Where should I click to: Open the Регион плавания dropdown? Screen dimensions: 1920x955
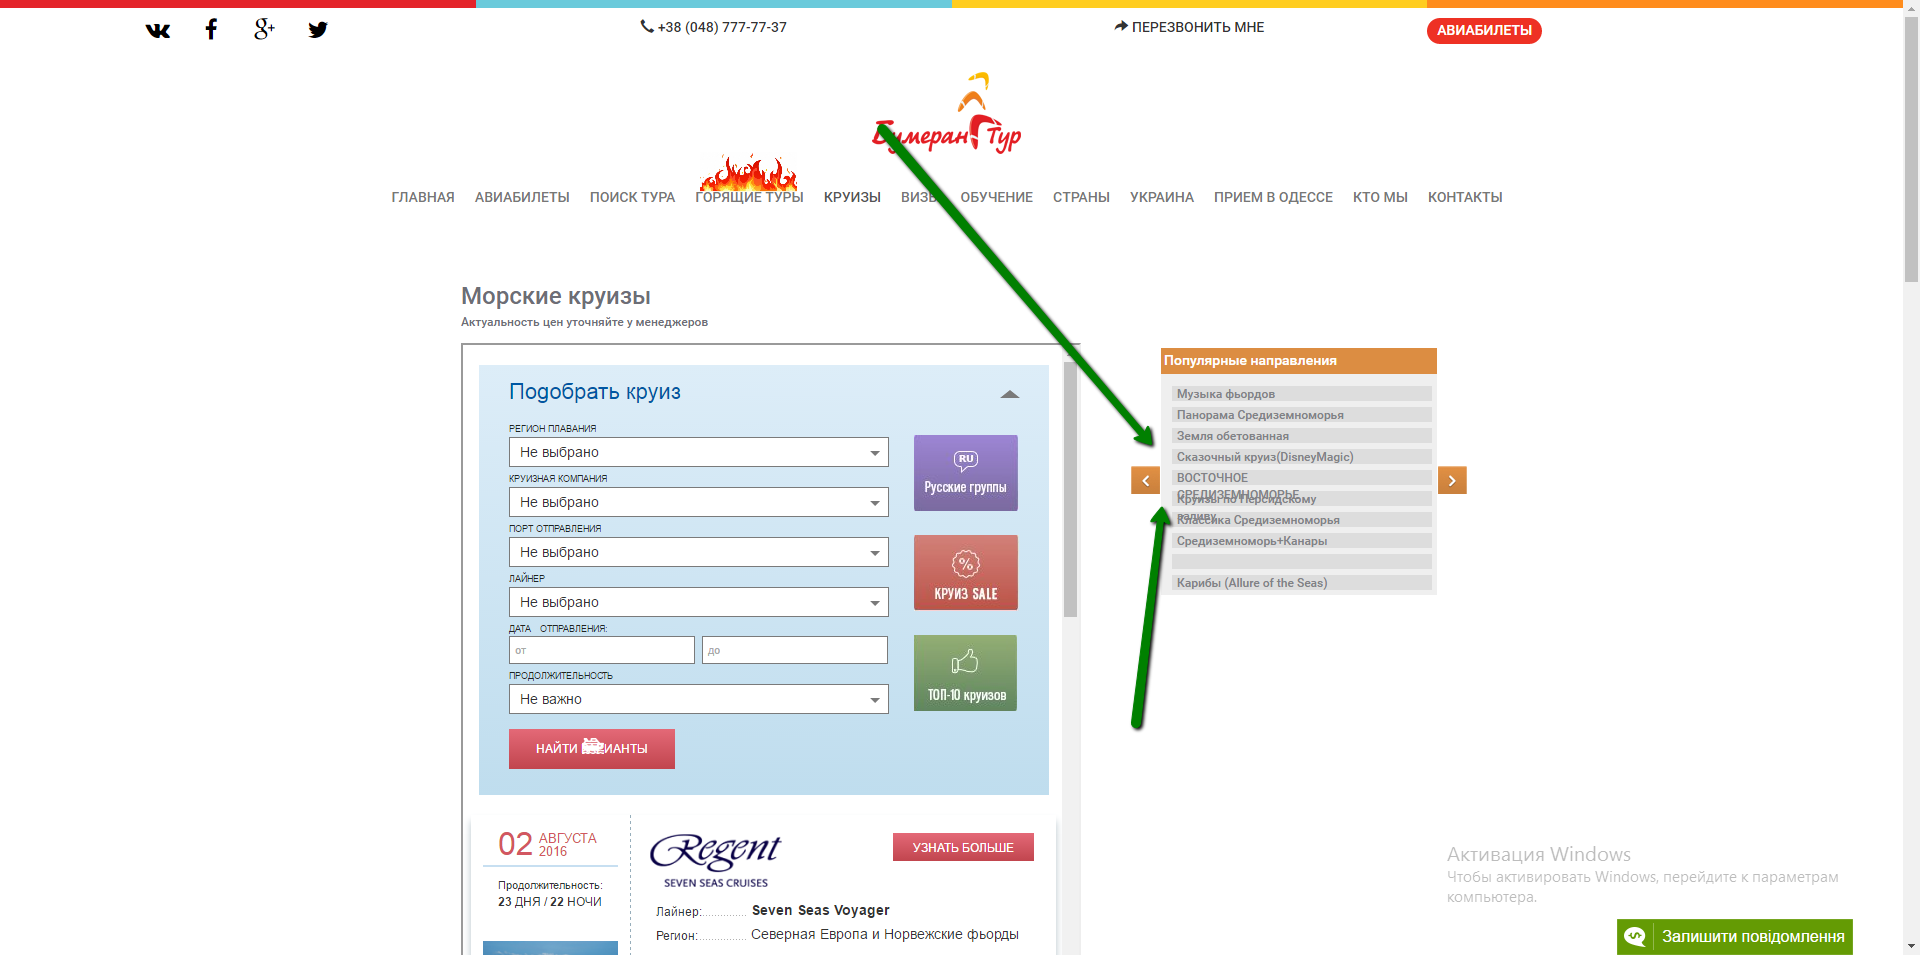pos(698,452)
